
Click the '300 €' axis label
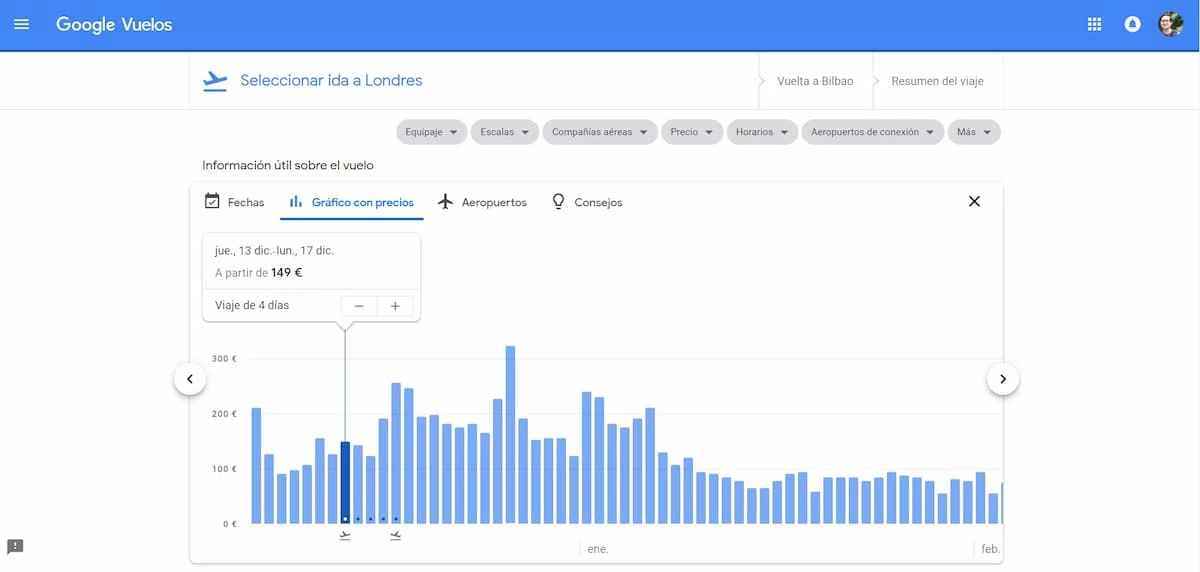pyautogui.click(x=224, y=358)
